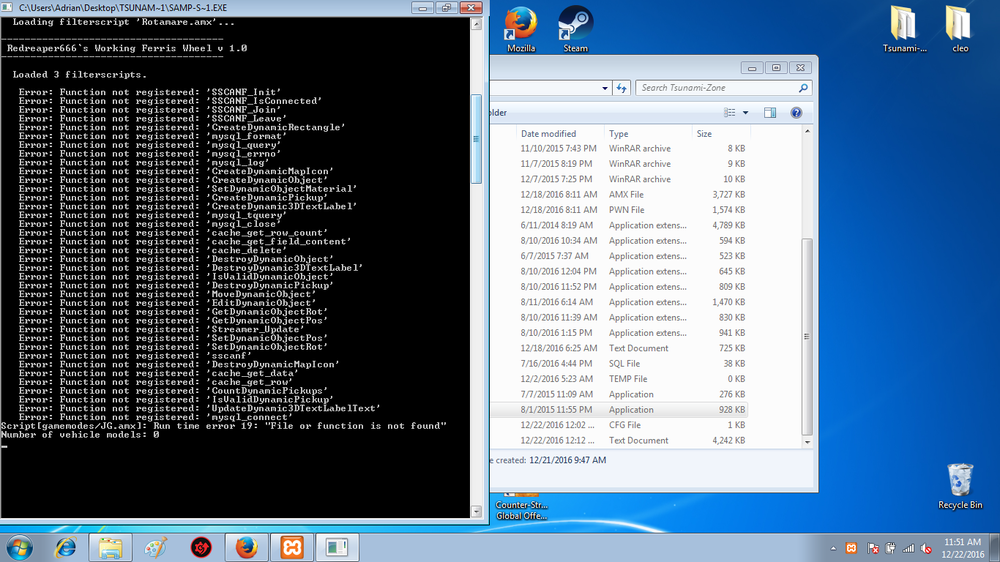Click the network signal tray icon
This screenshot has width=1000, height=562.
908,548
